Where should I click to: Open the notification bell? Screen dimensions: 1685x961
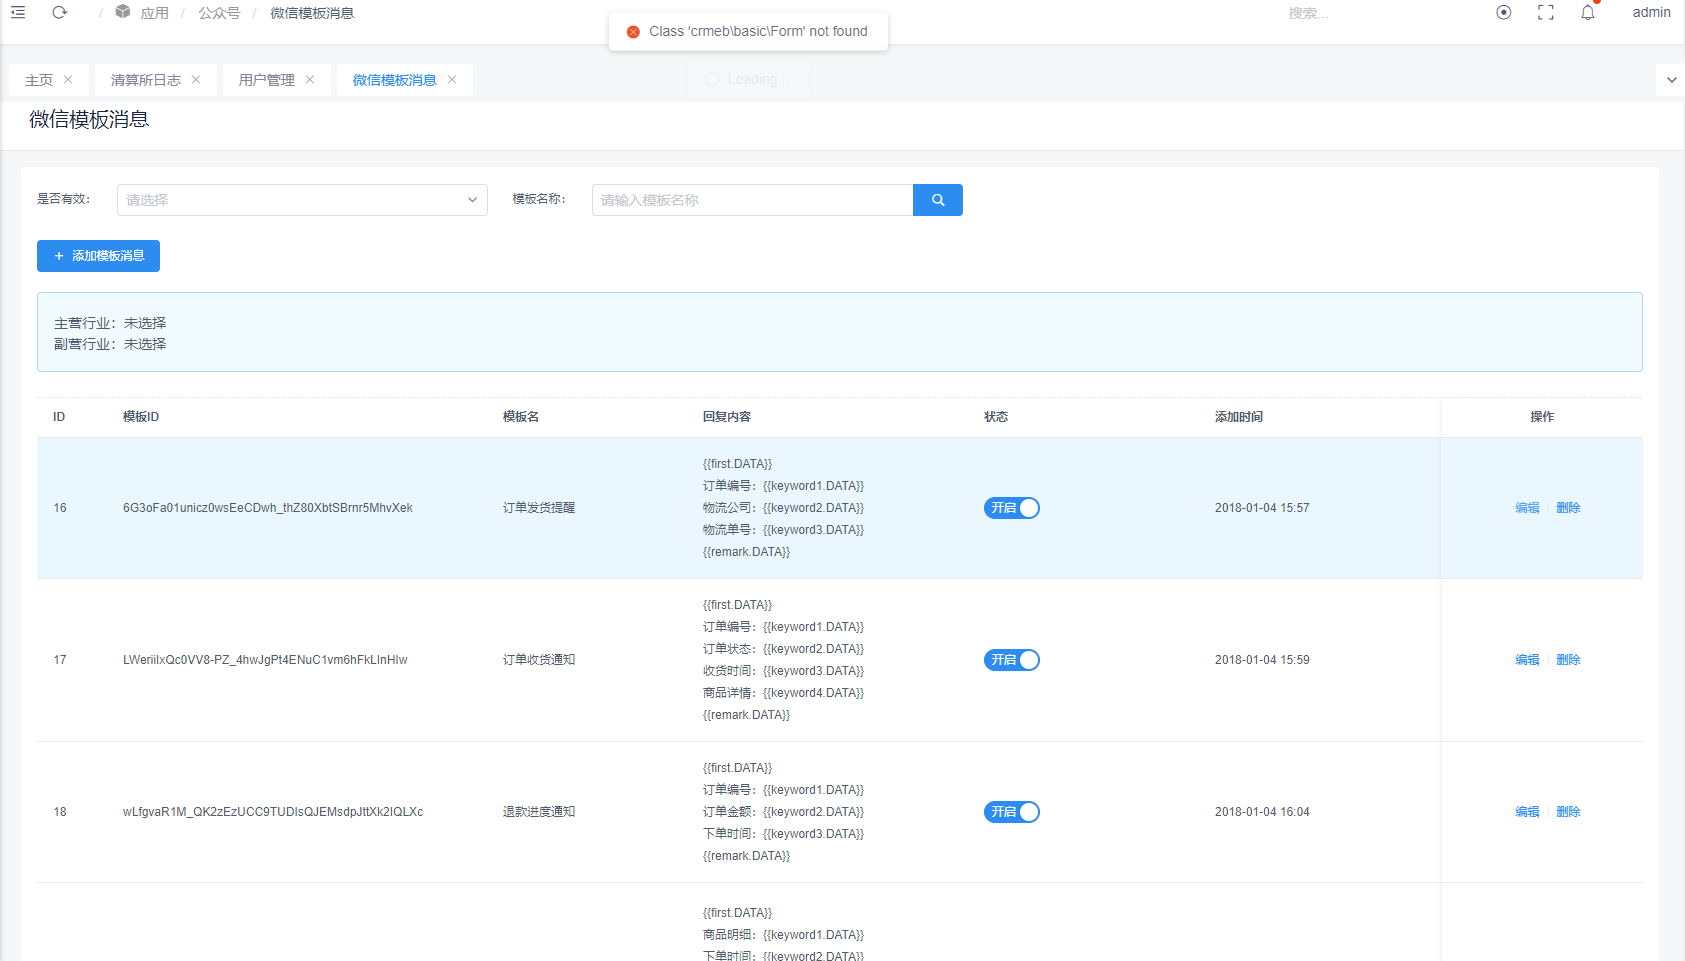(1588, 13)
